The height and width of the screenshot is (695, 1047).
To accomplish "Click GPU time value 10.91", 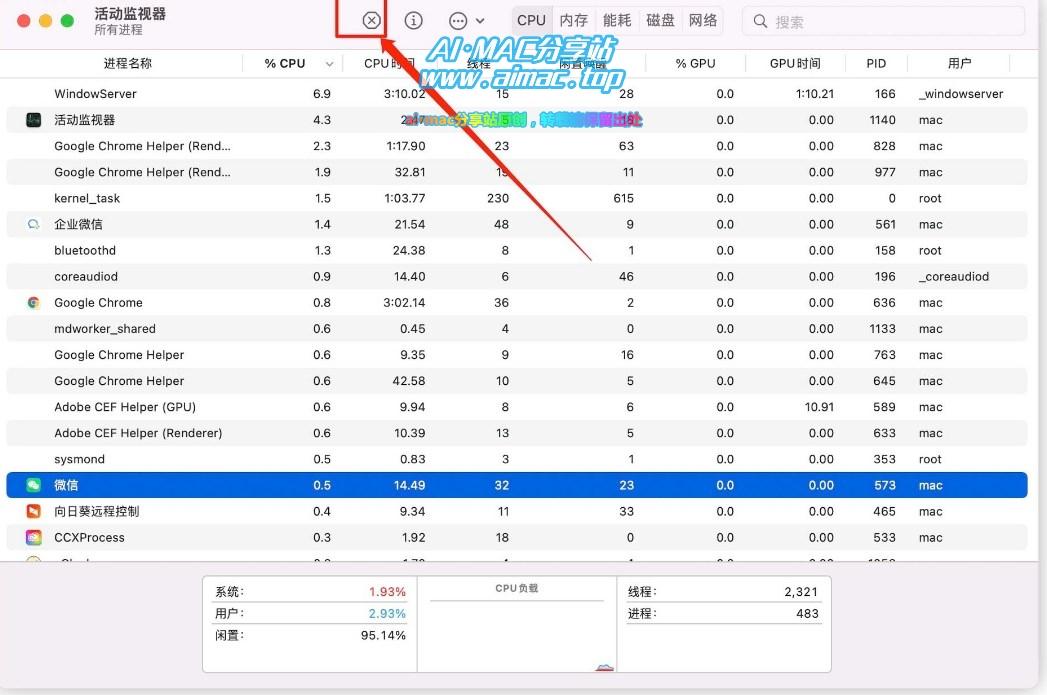I will (x=819, y=407).
